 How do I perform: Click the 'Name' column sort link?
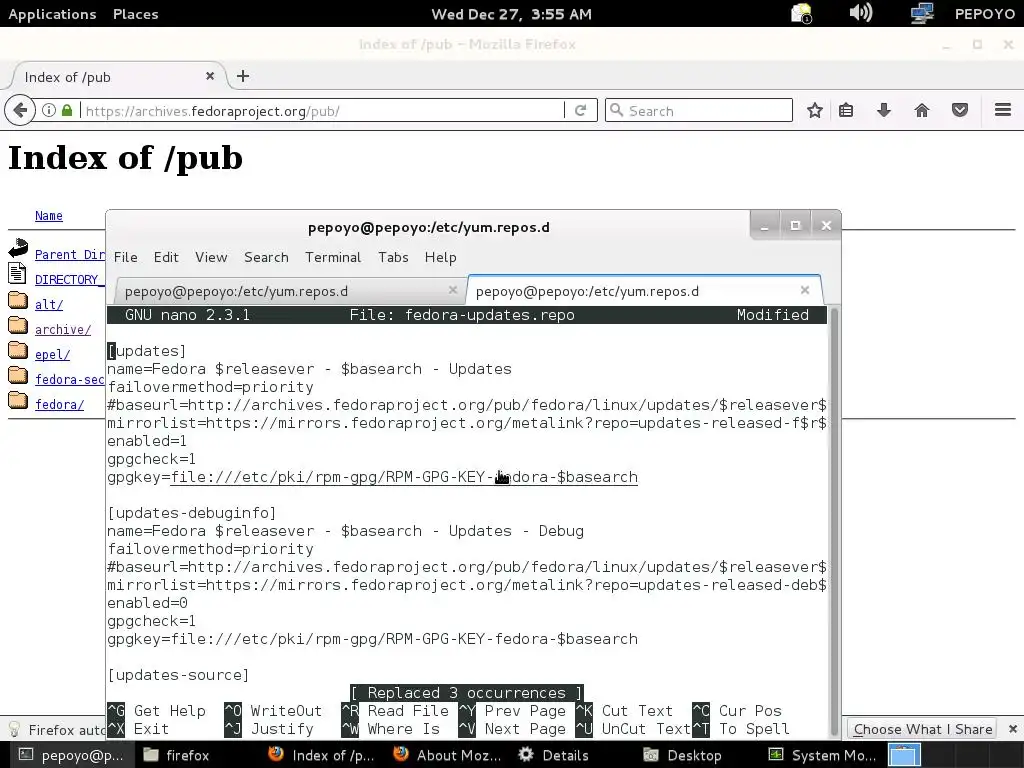[49, 216]
